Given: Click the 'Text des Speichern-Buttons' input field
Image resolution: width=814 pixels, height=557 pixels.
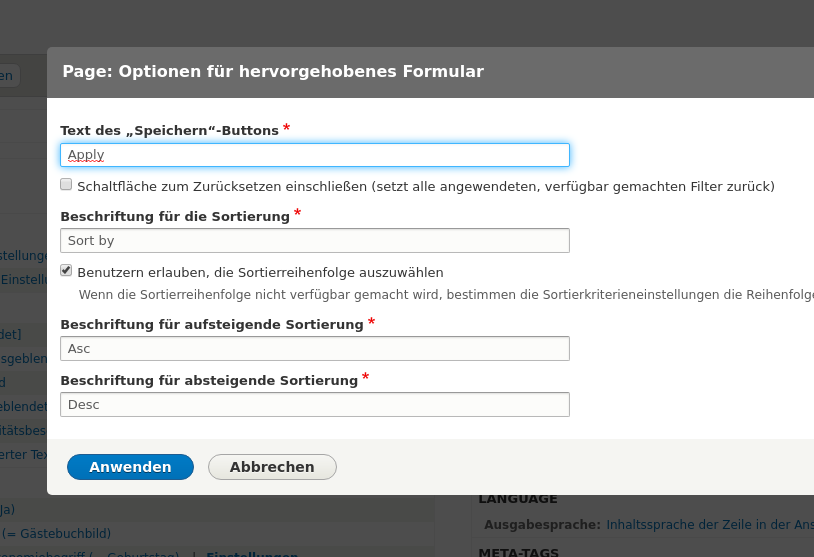Looking at the screenshot, I should (x=314, y=155).
